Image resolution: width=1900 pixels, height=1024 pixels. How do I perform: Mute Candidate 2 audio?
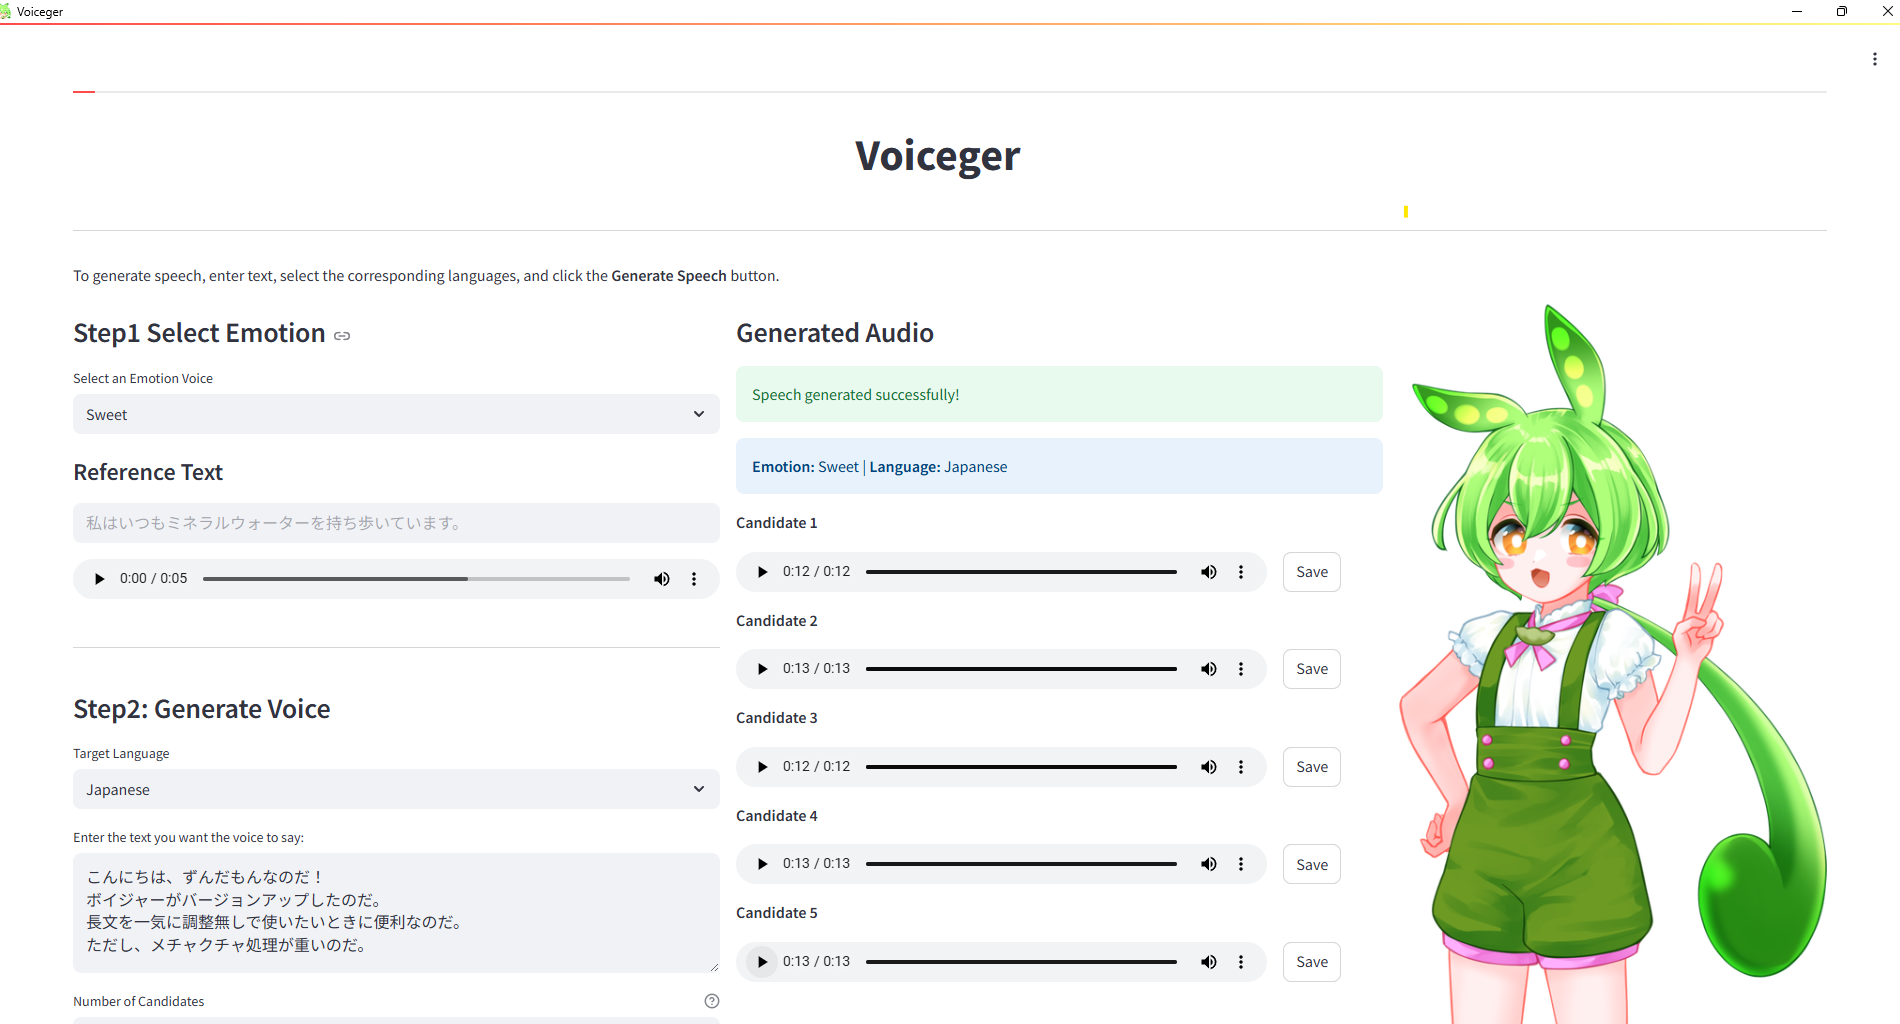pos(1208,668)
